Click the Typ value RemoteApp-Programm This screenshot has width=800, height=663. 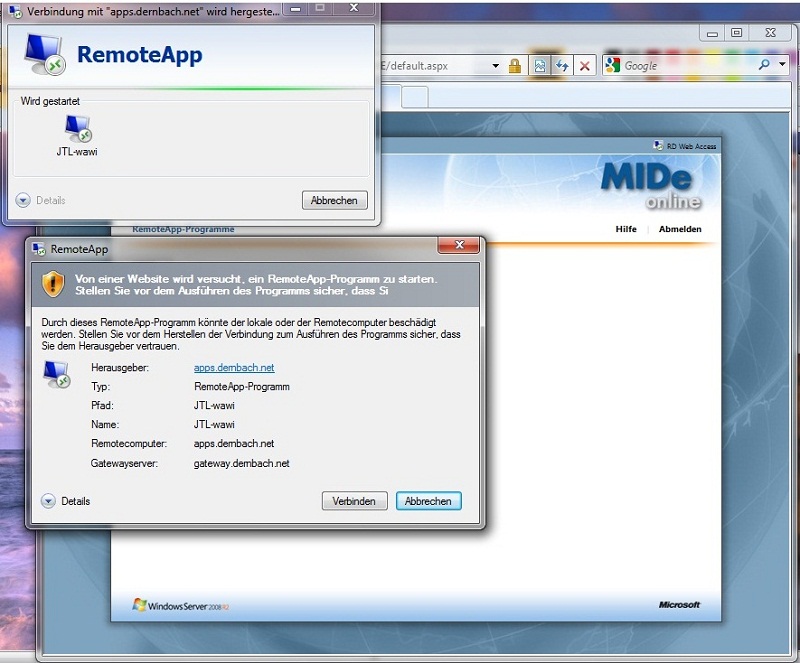(242, 387)
